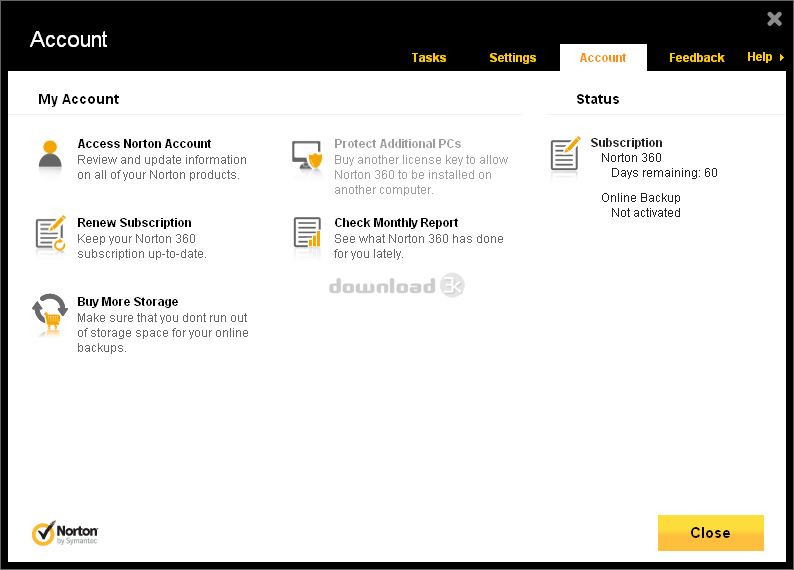Open the Help menu
The width and height of the screenshot is (794, 570).
coord(760,57)
